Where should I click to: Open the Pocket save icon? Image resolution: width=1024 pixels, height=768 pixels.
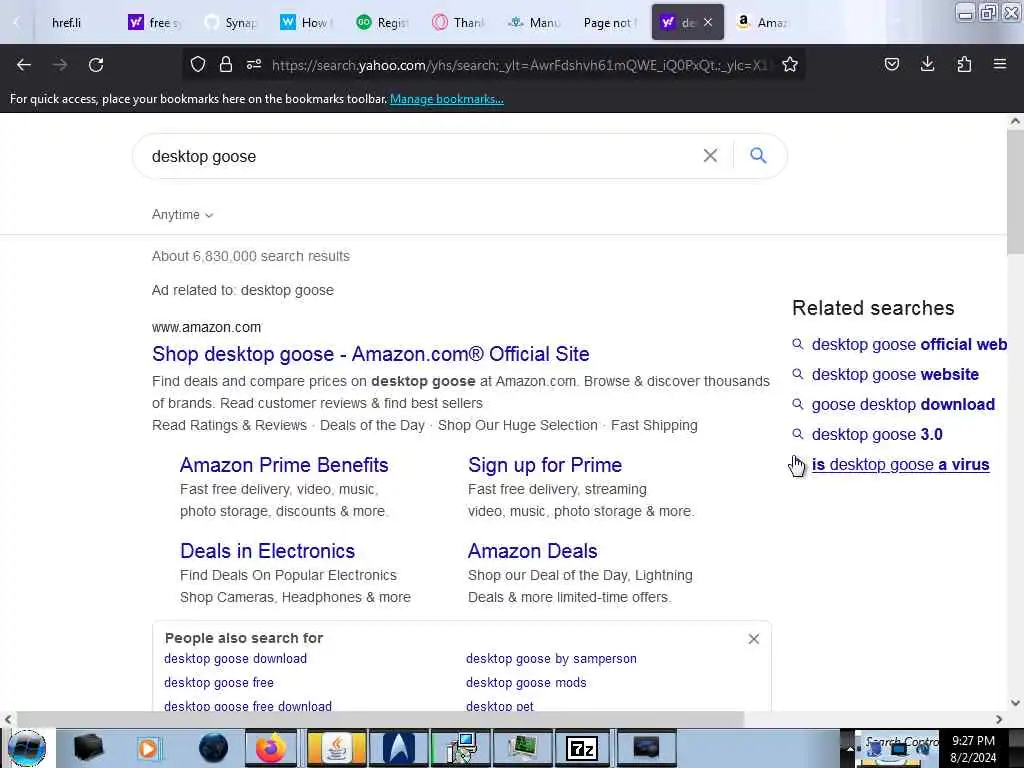(x=892, y=64)
